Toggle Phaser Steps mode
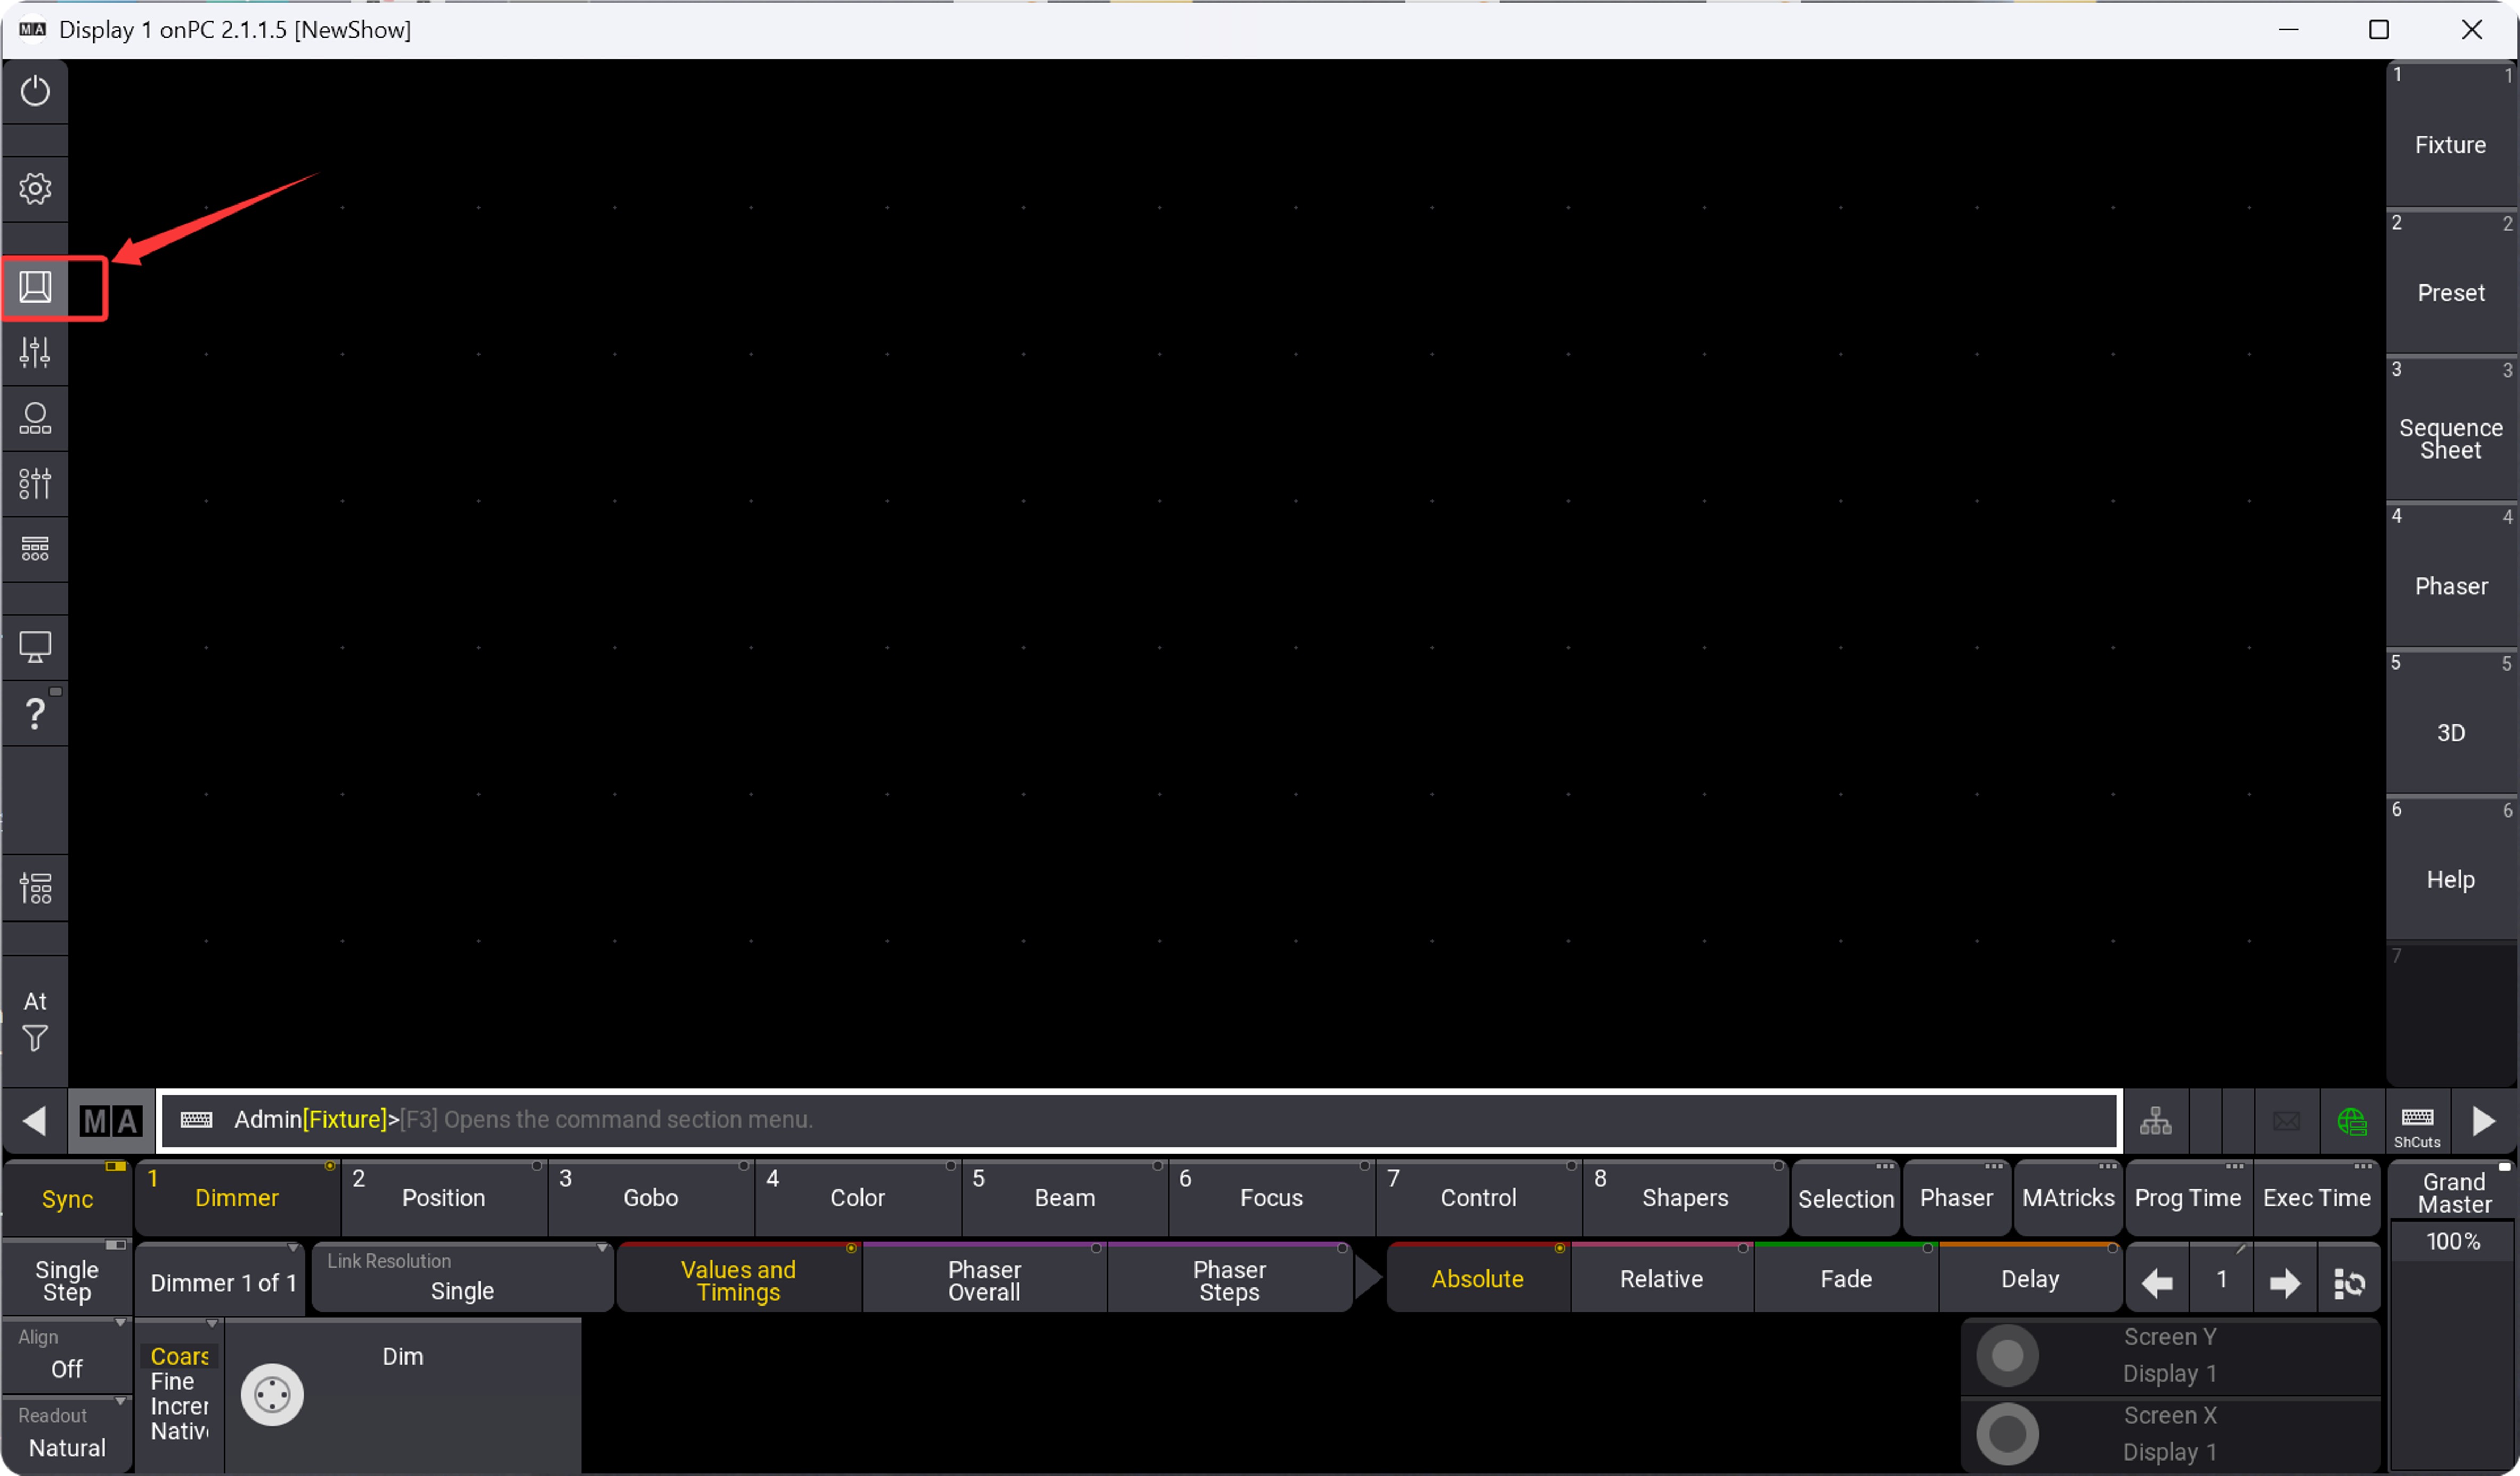 (1228, 1280)
